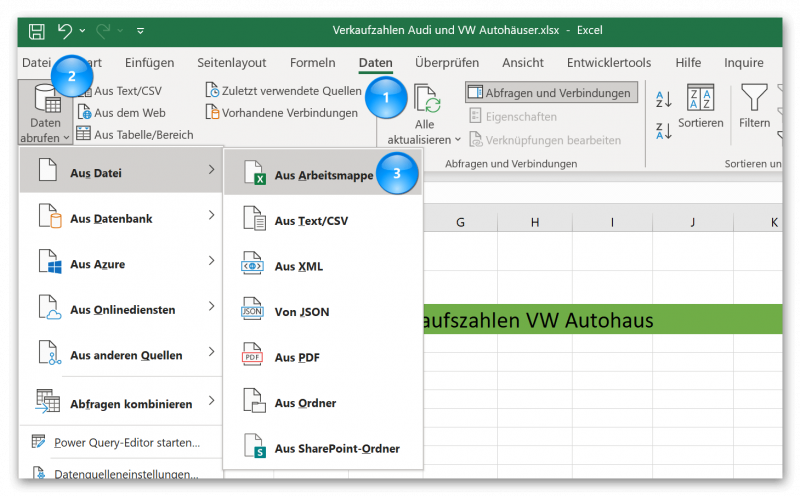
Task: Toggle the Abfragen und Verbindungen pane
Action: click(552, 93)
